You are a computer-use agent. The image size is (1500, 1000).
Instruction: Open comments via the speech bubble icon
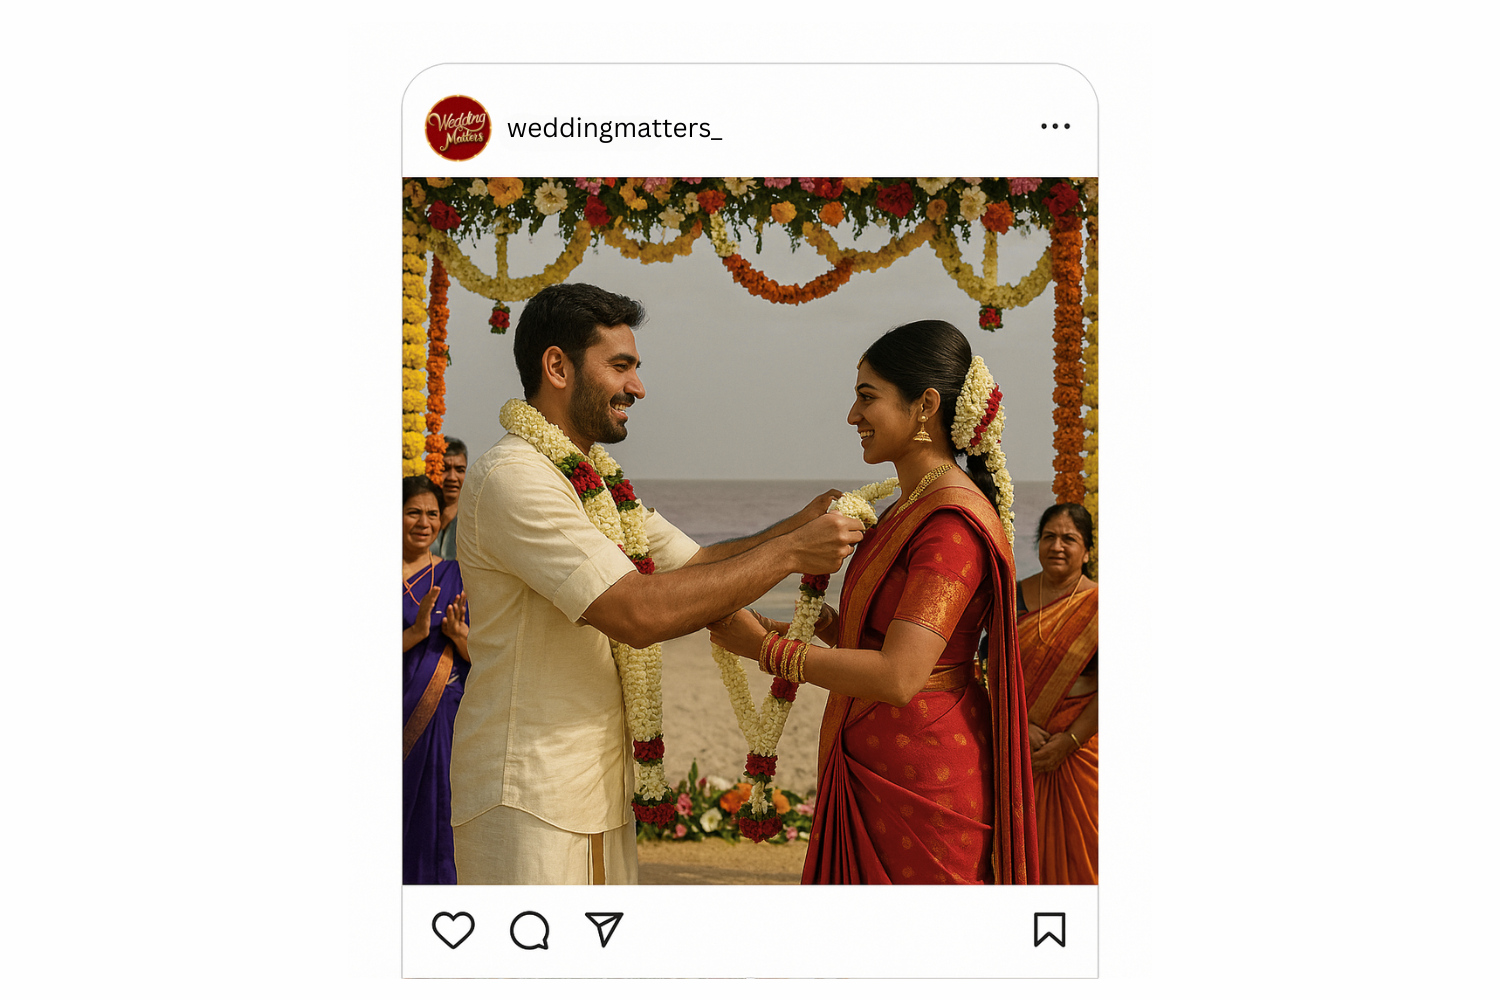coord(529,930)
